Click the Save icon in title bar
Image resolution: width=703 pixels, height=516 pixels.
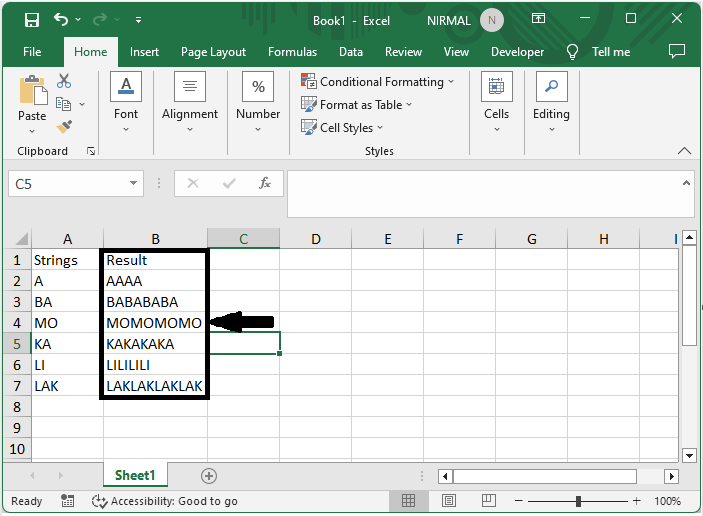[31, 20]
